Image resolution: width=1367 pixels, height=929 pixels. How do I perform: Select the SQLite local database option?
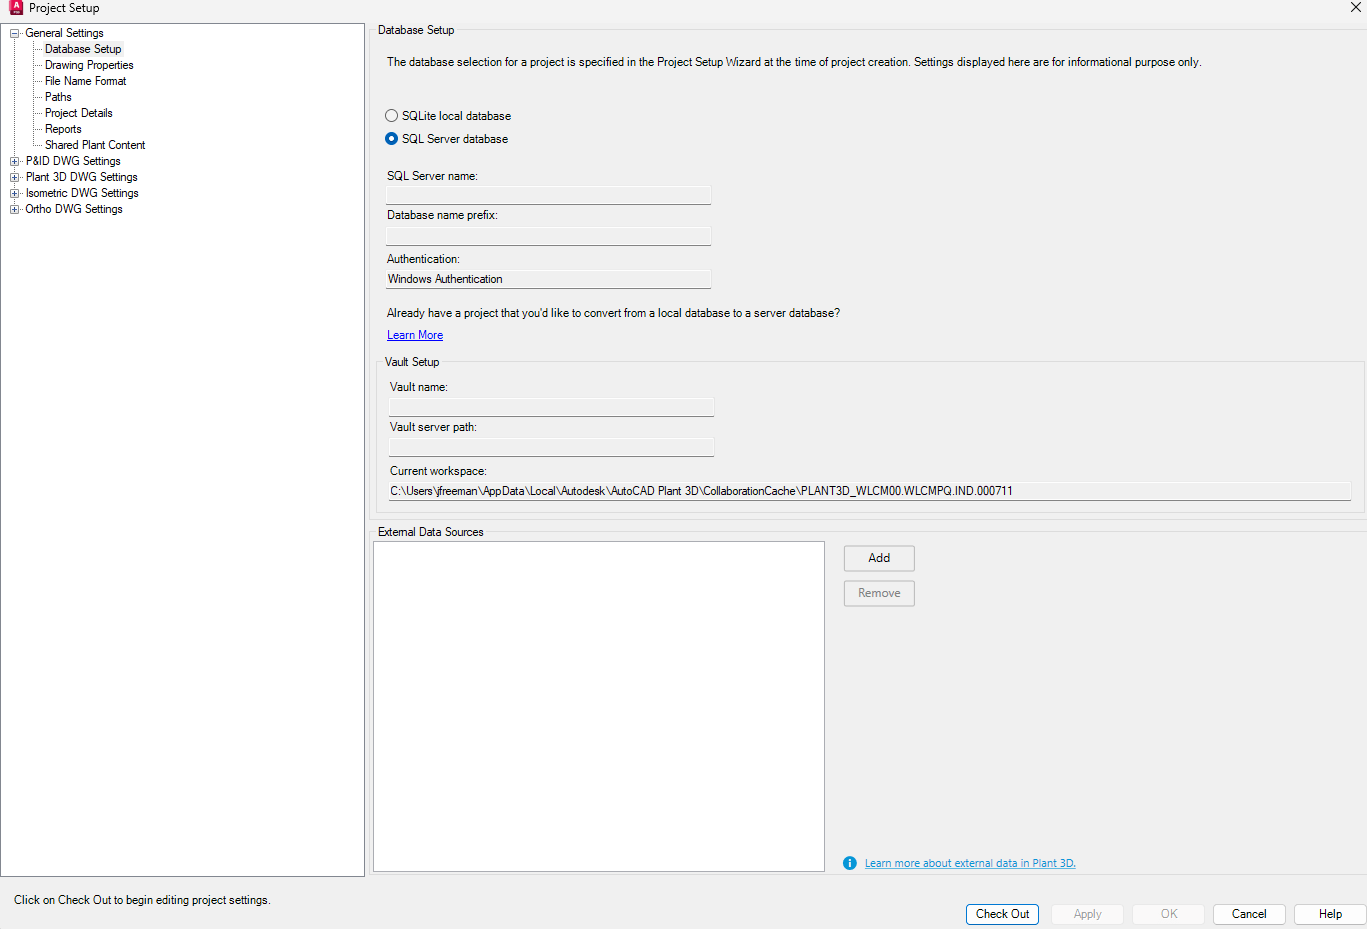click(391, 115)
